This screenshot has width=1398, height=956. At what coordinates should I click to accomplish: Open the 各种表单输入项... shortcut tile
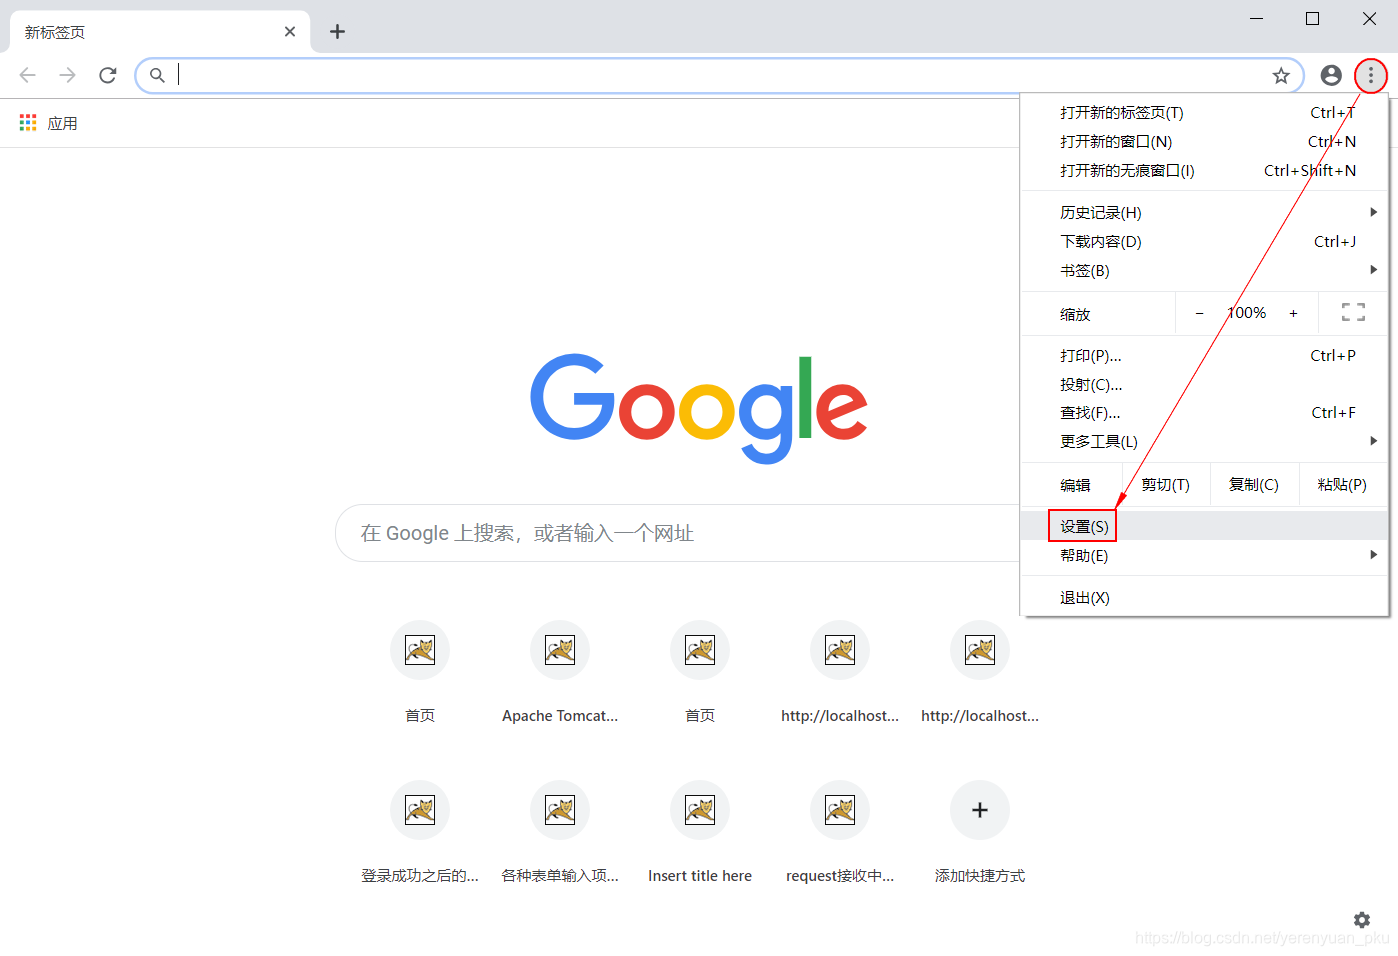coord(560,830)
